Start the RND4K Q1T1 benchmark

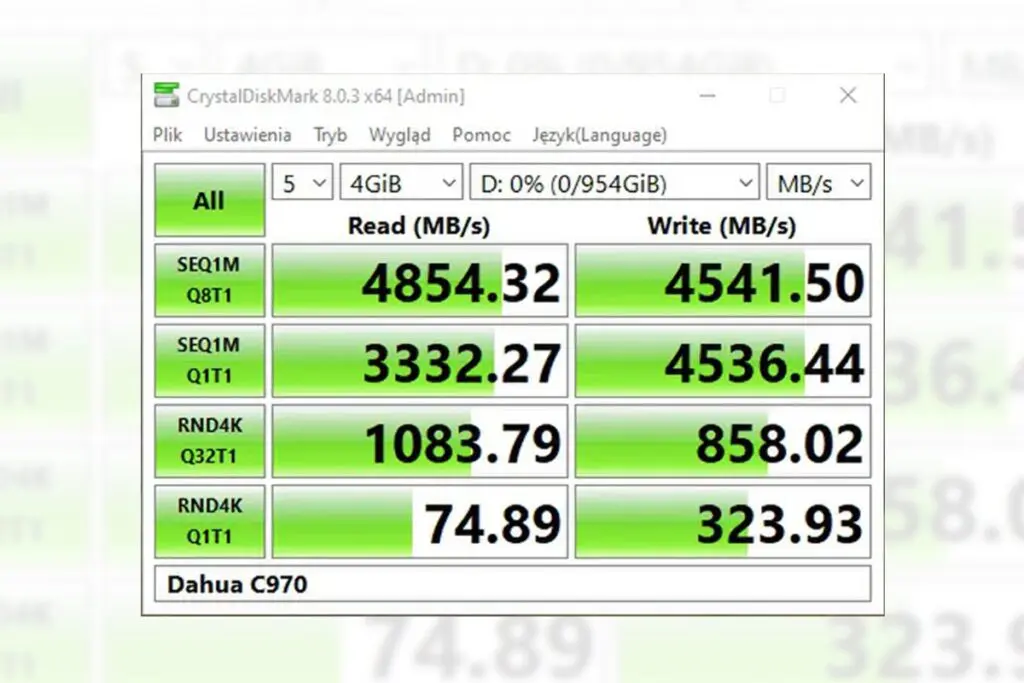pyautogui.click(x=209, y=520)
